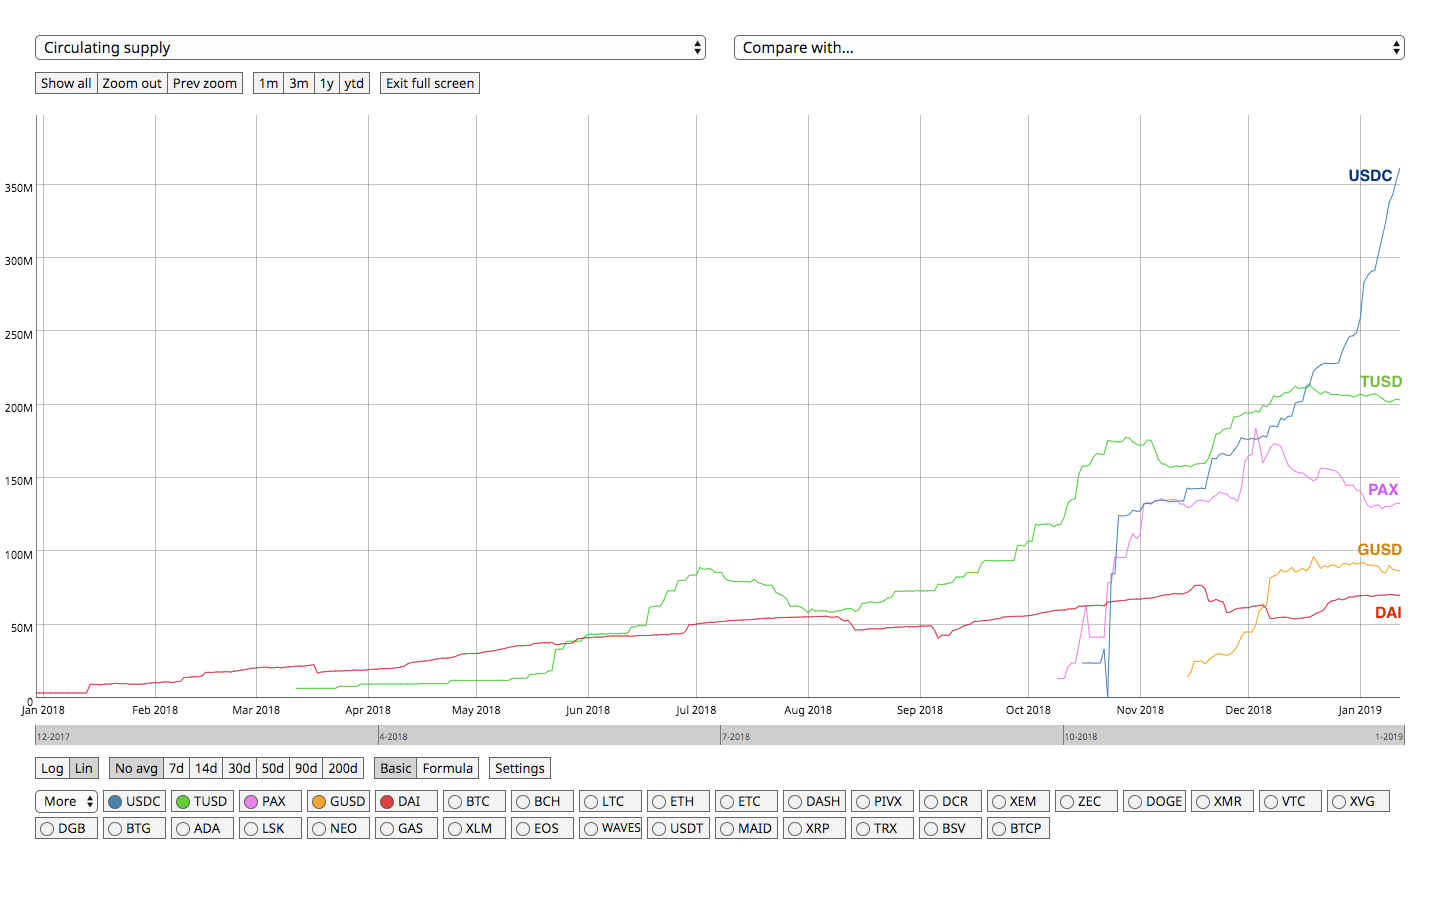This screenshot has height=900, width=1440.
Task: Enable the VTC coin series
Action: click(1290, 802)
